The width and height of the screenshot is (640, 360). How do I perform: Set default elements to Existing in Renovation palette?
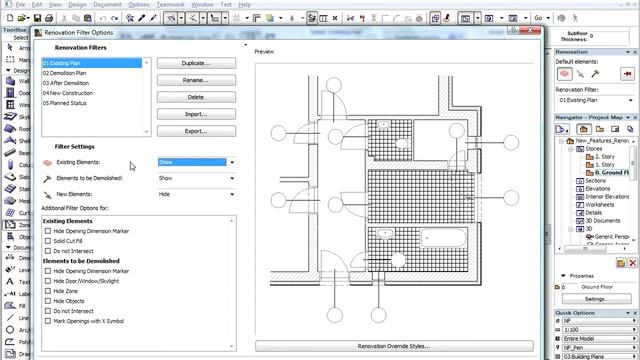pos(564,74)
